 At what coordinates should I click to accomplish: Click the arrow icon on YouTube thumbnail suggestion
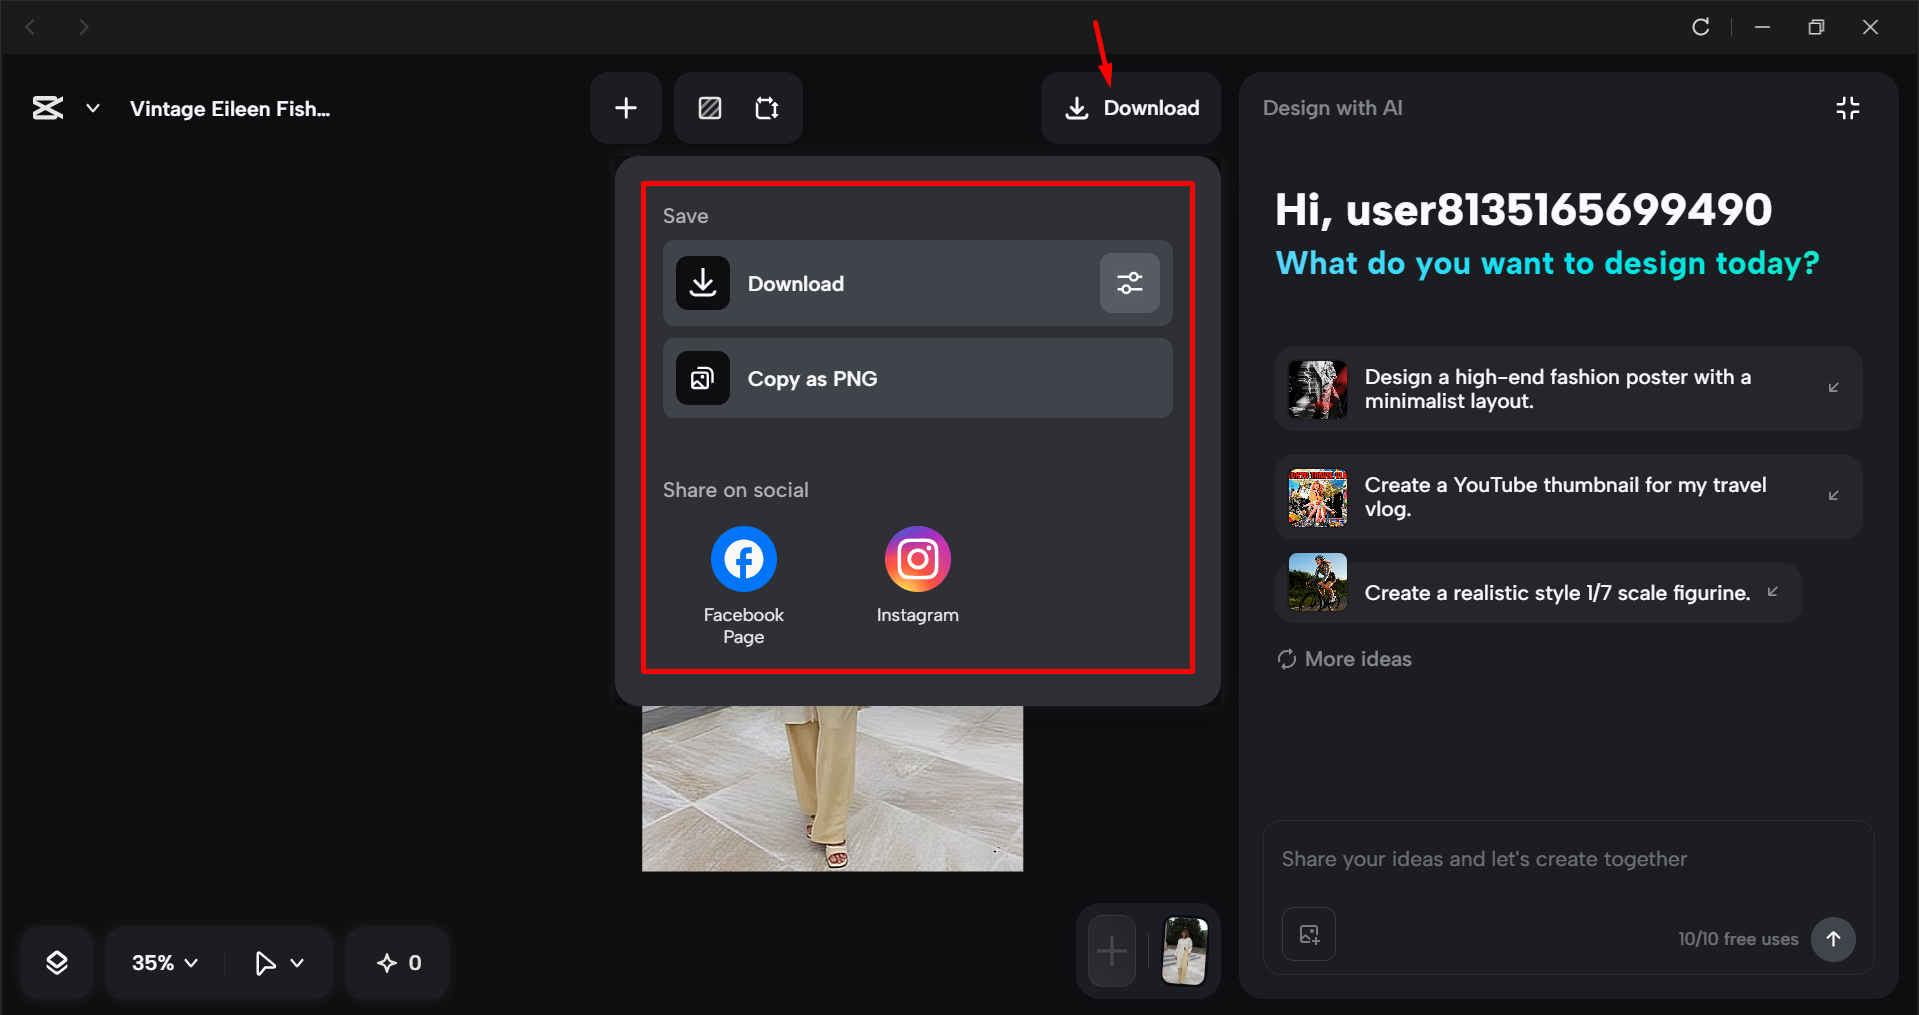click(1834, 496)
